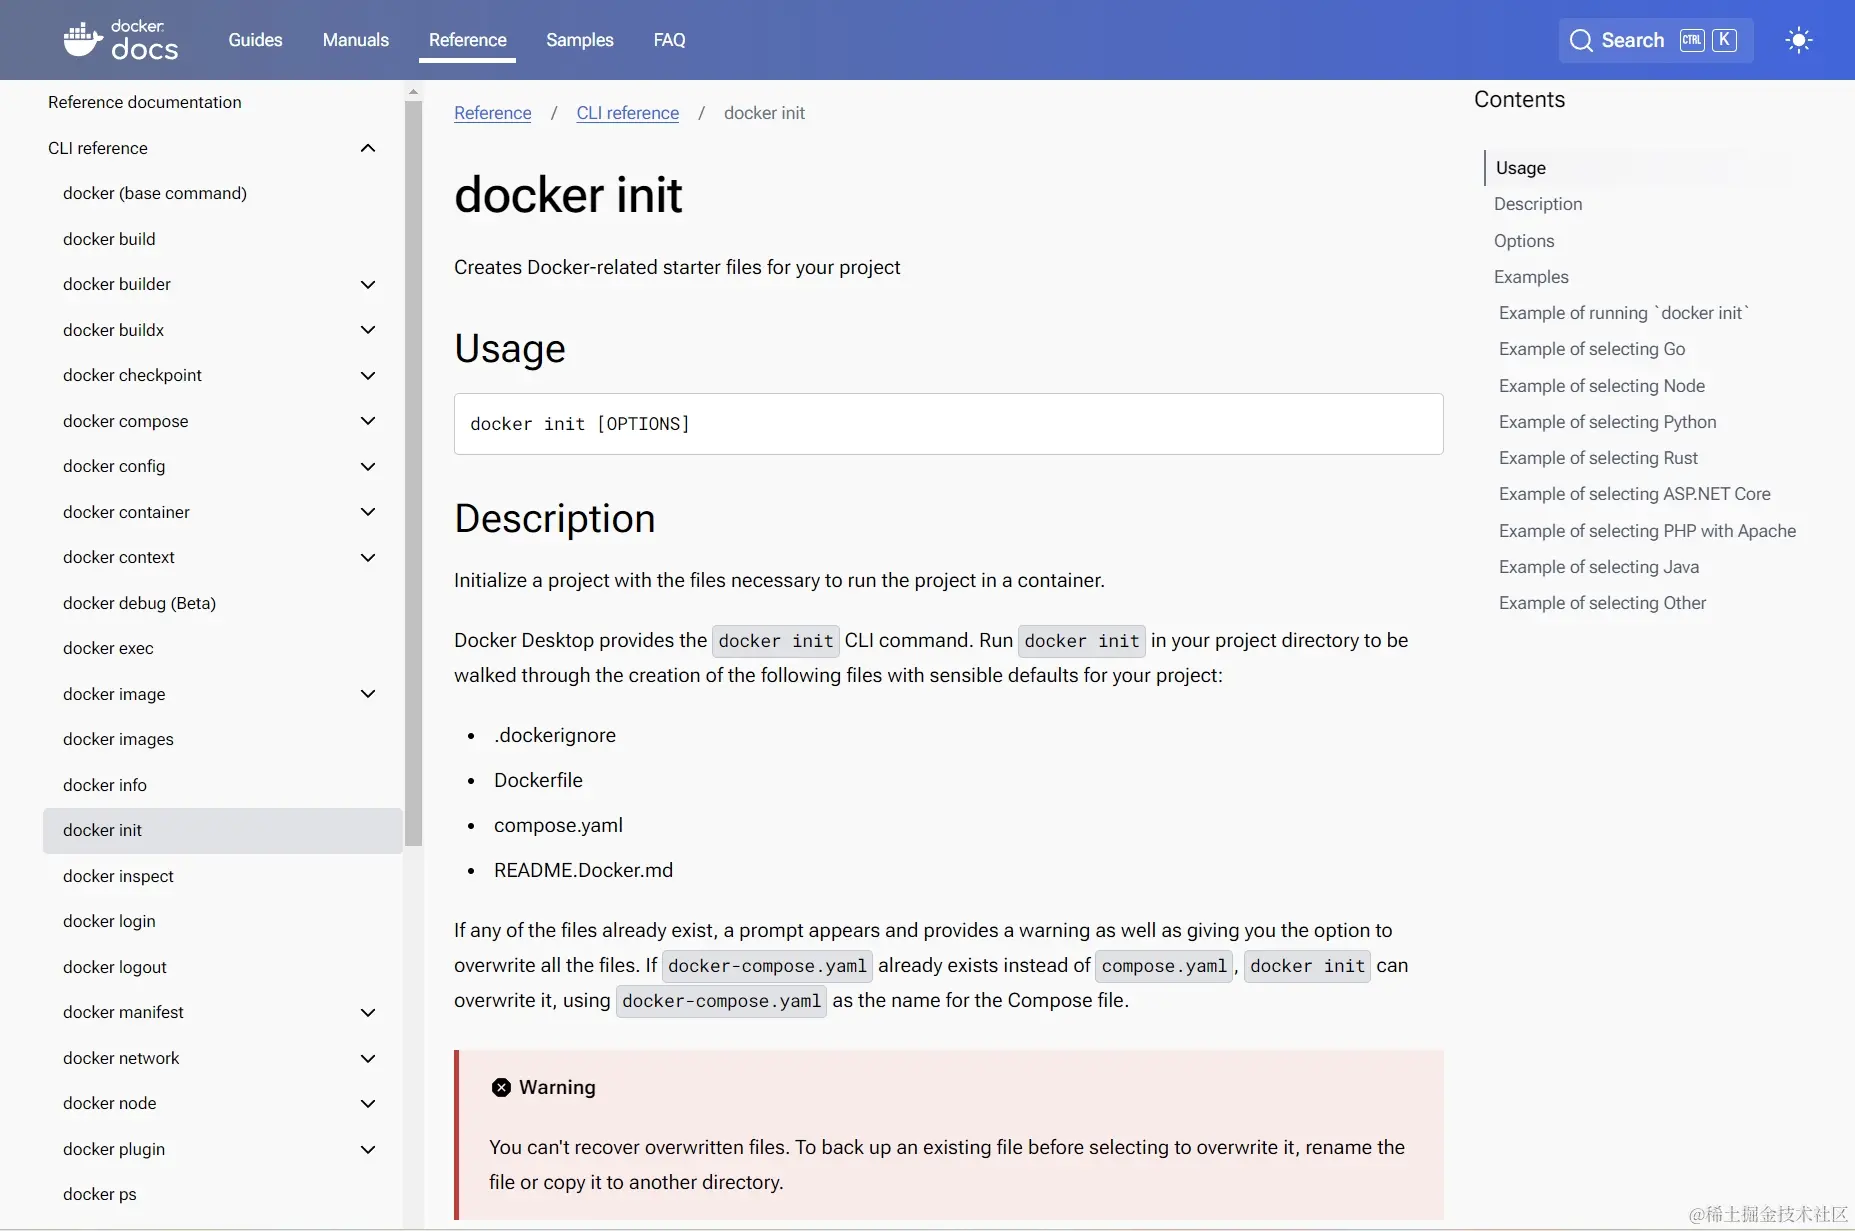Open docker info page
This screenshot has width=1855, height=1231.
click(x=104, y=785)
